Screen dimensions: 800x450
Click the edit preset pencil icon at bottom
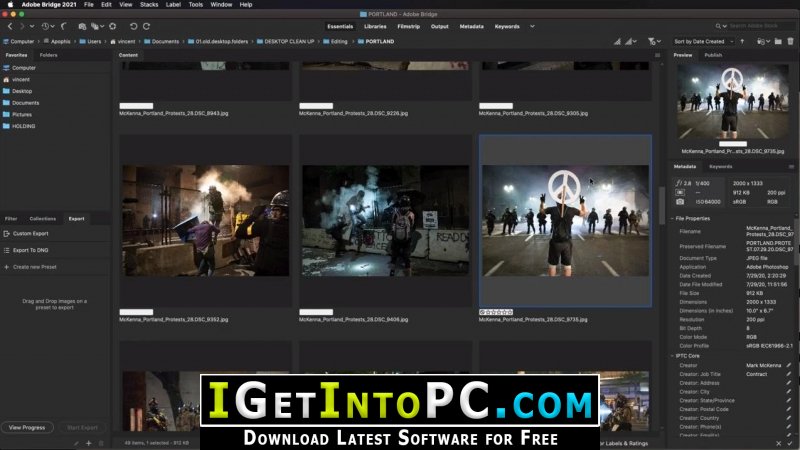coord(77,443)
